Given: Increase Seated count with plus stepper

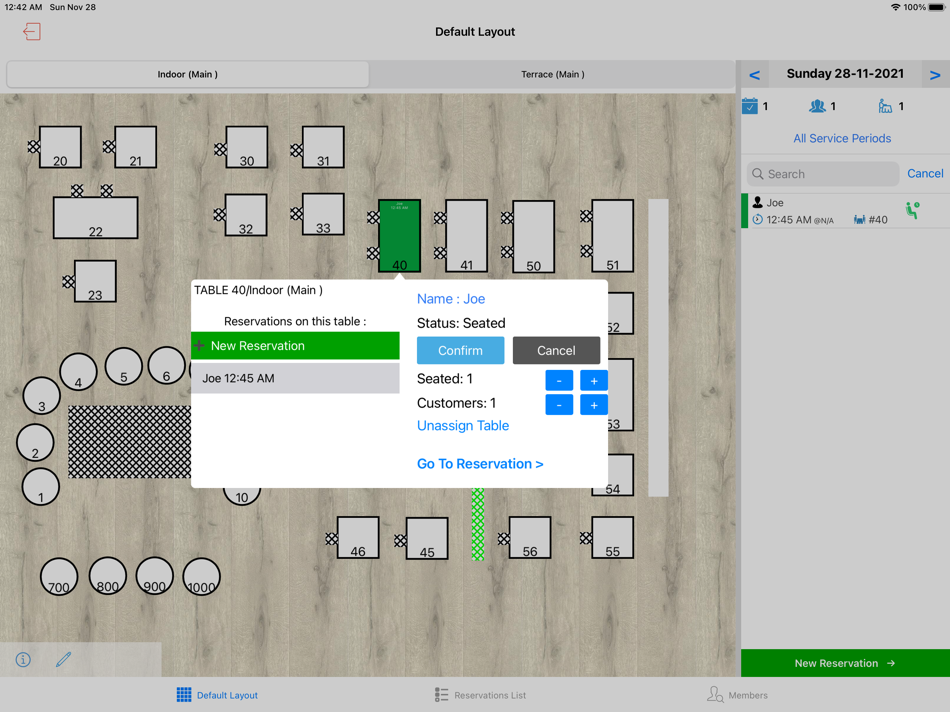Looking at the screenshot, I should [x=593, y=380].
